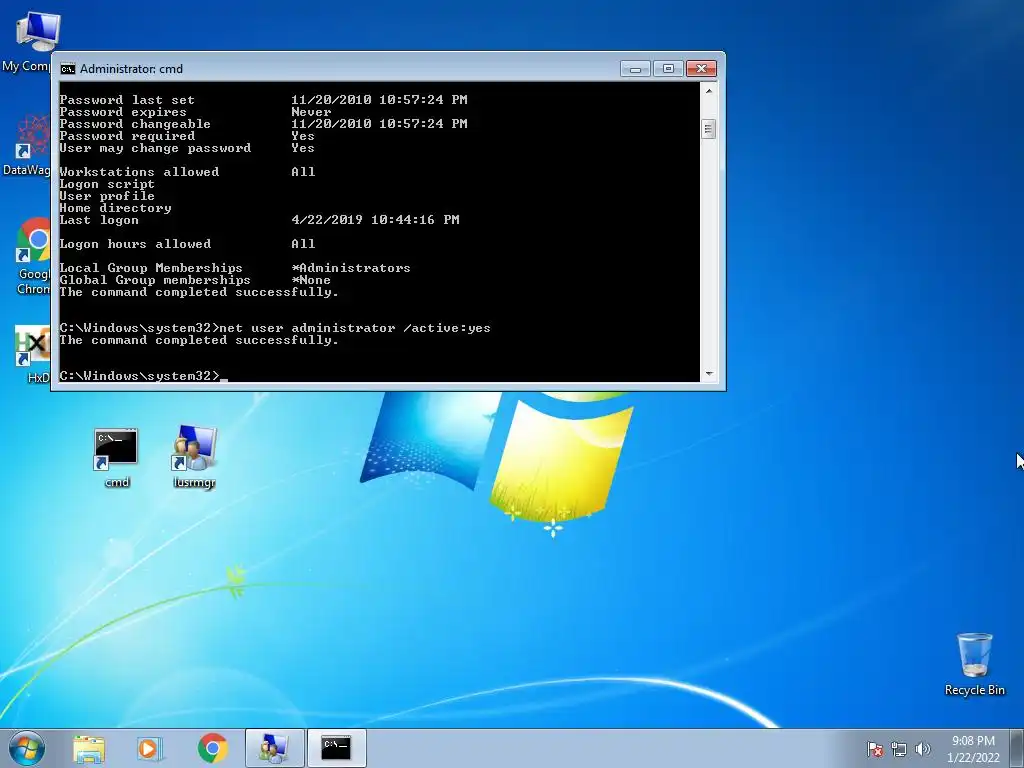Open the cmd shortcut on desktop
The width and height of the screenshot is (1024, 768).
(x=116, y=457)
